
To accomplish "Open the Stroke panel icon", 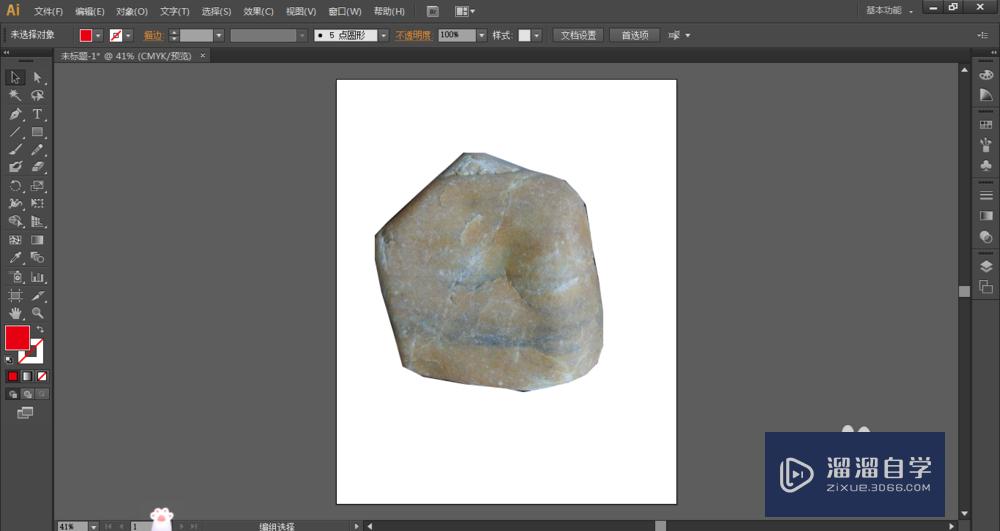I will pyautogui.click(x=986, y=195).
